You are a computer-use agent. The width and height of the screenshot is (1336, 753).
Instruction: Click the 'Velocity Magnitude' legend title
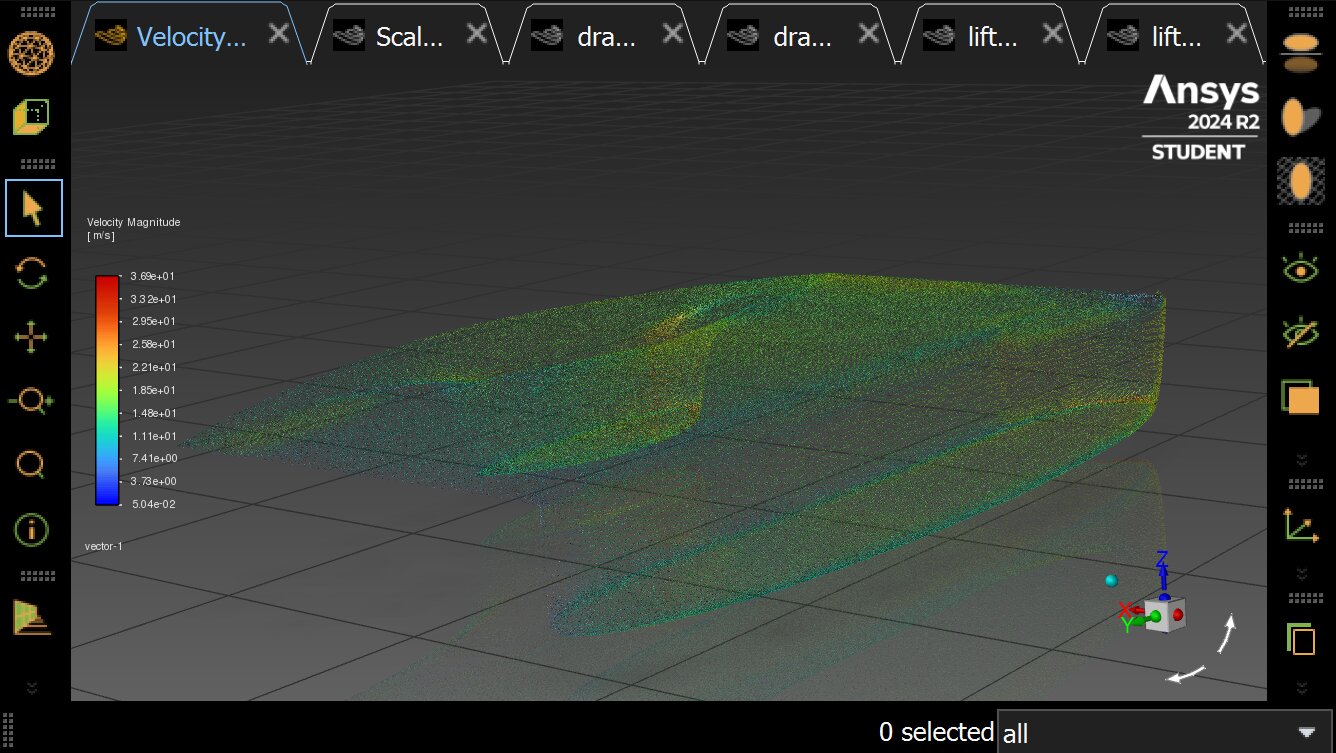click(x=133, y=222)
